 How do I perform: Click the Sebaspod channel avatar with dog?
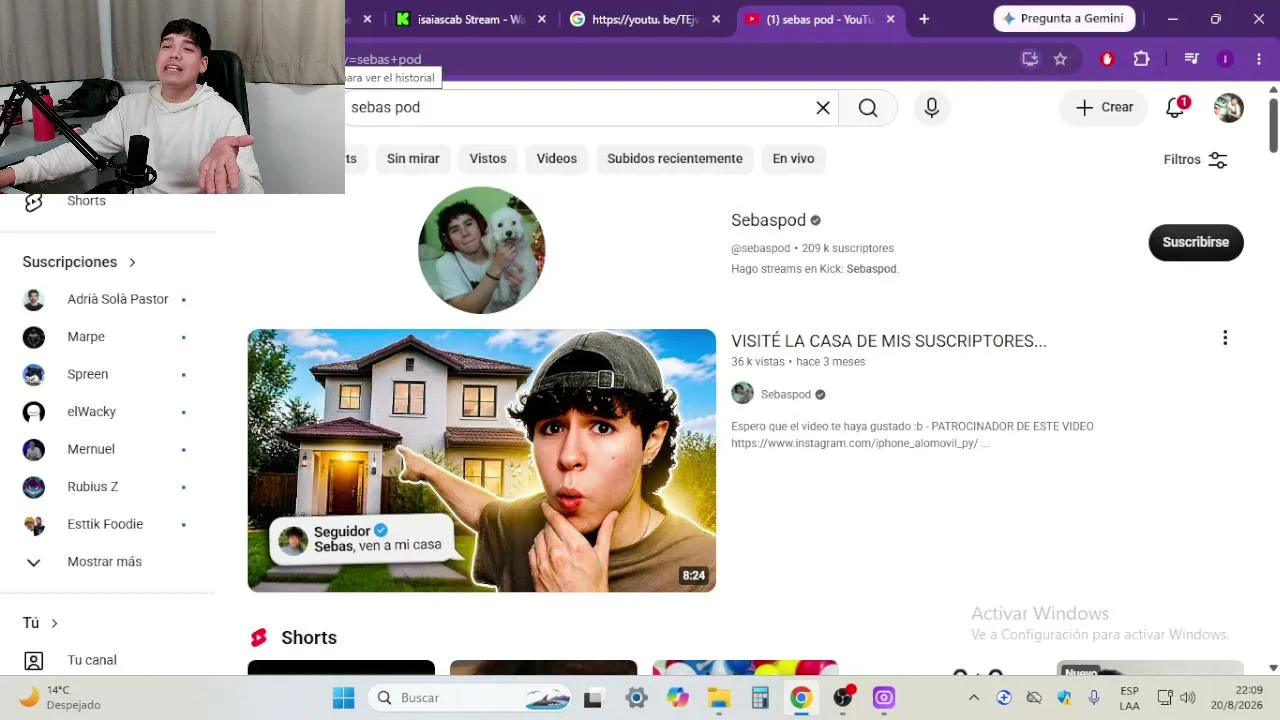pos(481,250)
